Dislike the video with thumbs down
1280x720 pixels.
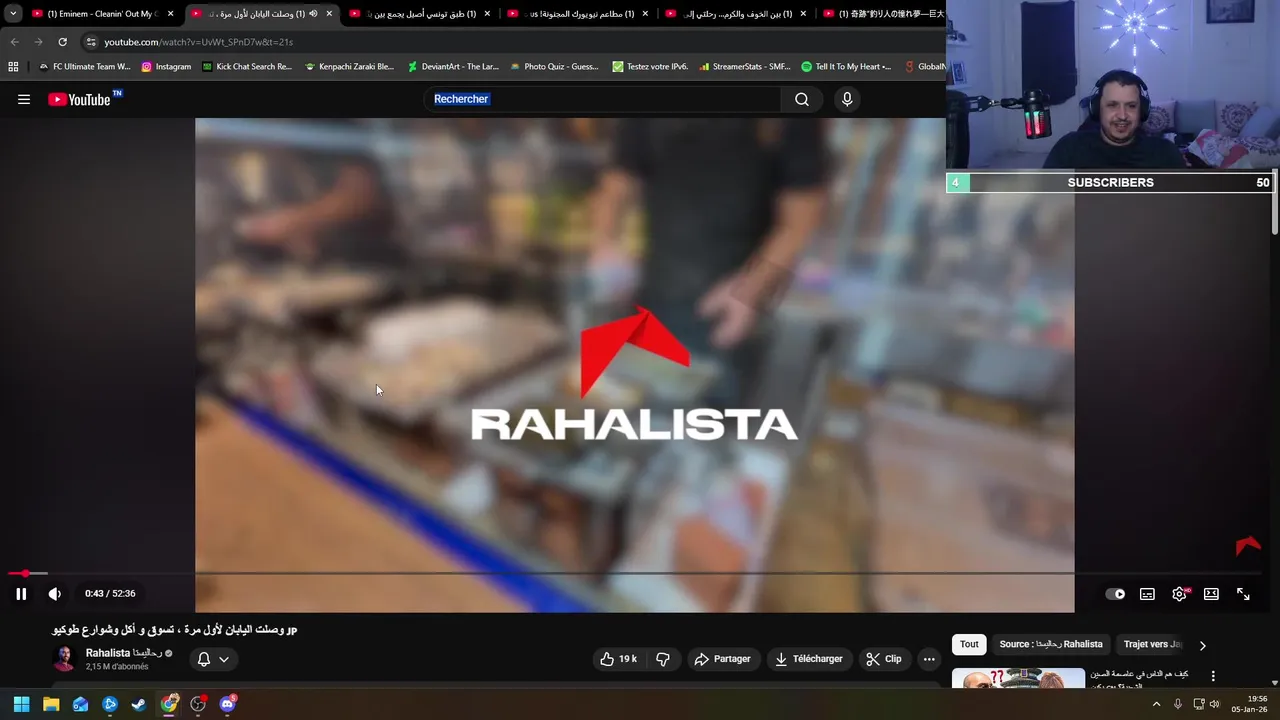coord(663,659)
